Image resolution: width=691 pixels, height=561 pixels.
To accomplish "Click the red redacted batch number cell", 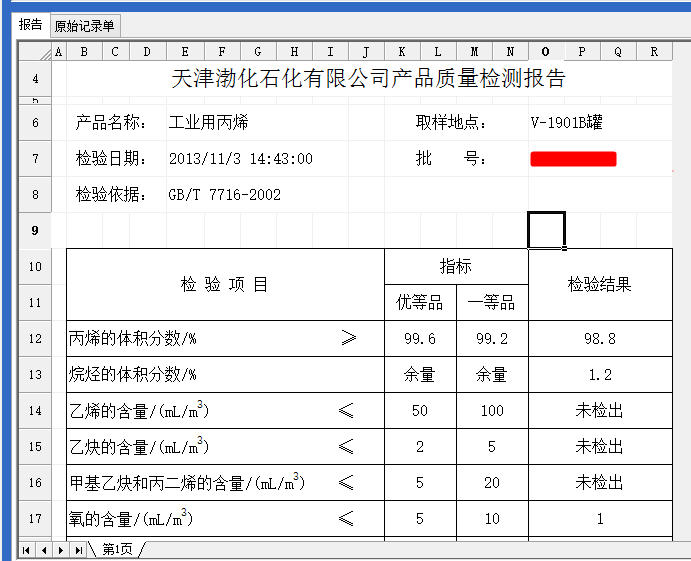I will point(573,159).
